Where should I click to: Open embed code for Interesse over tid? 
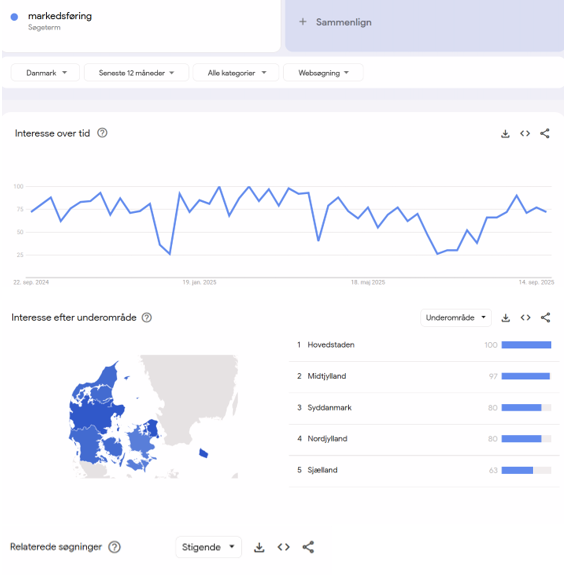coord(525,133)
